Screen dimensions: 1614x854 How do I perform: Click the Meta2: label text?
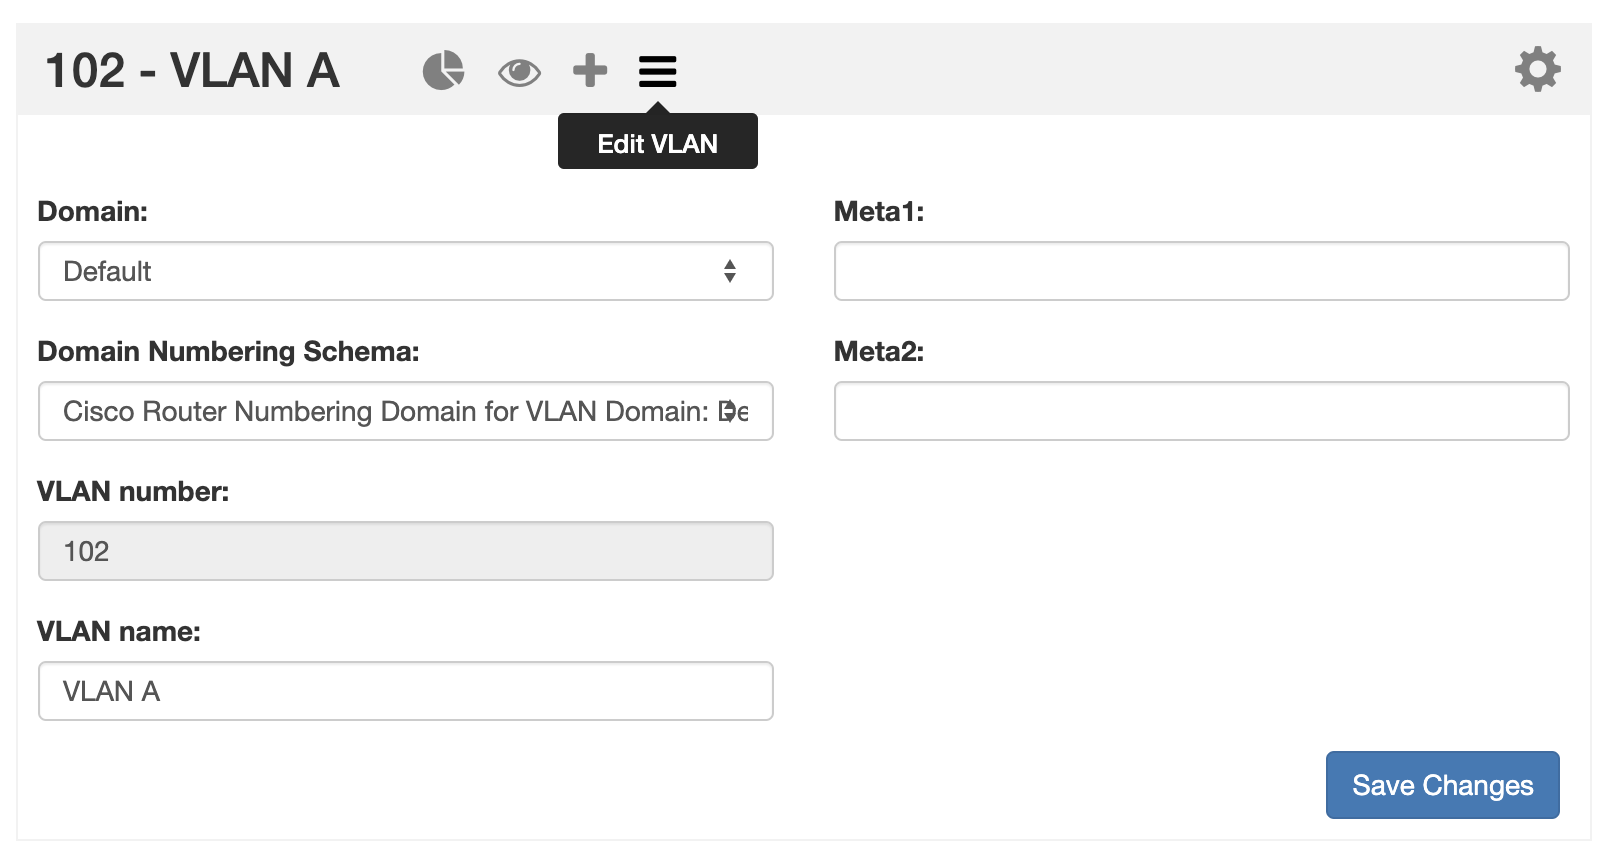[879, 352]
